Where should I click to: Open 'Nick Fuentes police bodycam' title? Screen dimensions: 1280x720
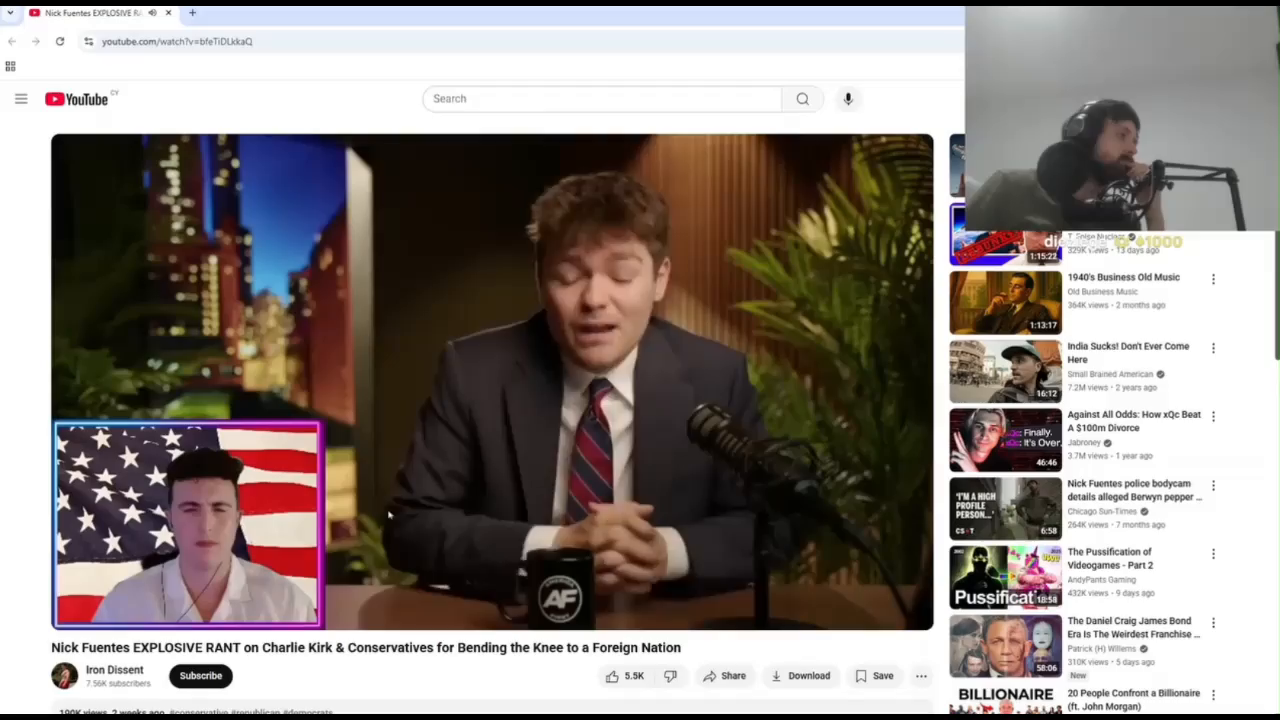coord(1134,490)
